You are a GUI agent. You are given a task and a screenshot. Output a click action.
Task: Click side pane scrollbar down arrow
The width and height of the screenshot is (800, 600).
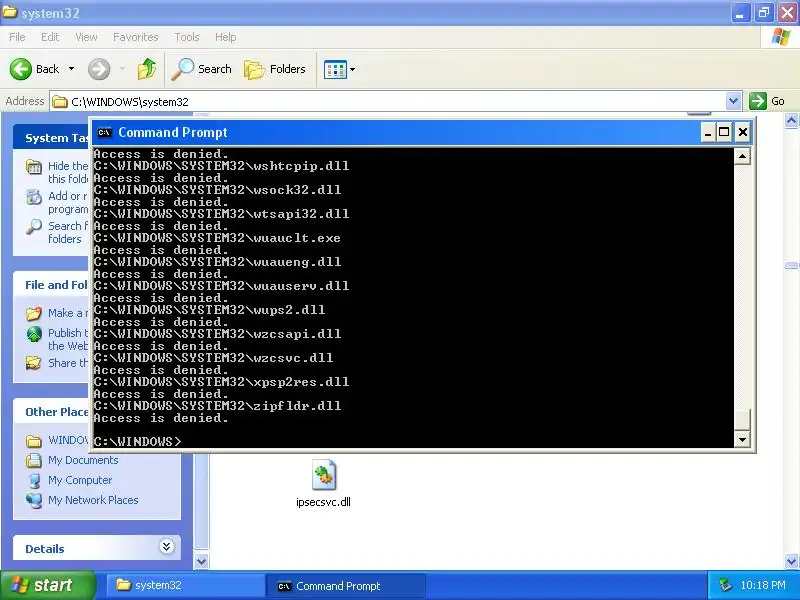coord(202,561)
